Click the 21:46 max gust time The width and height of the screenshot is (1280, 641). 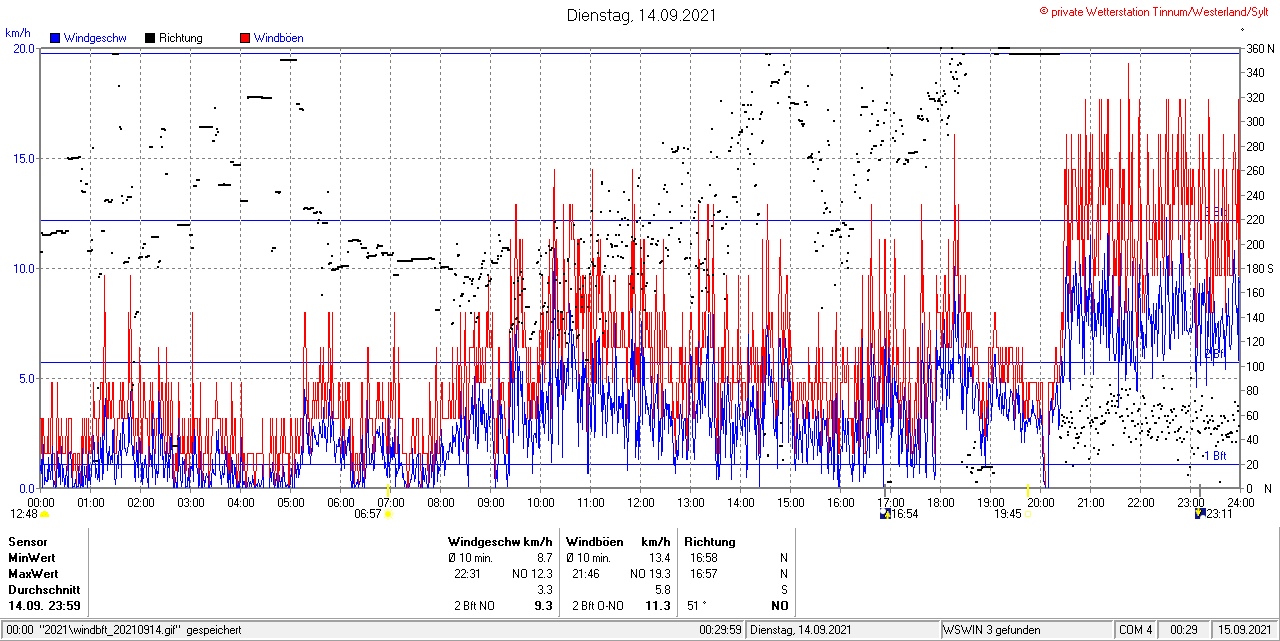pos(586,574)
